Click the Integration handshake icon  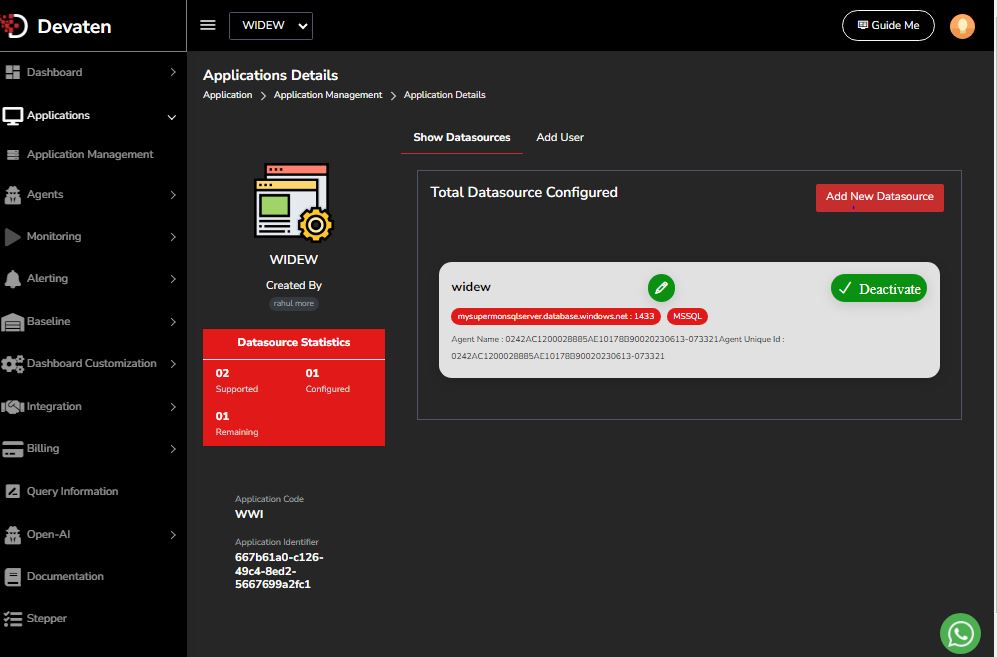click(13, 406)
